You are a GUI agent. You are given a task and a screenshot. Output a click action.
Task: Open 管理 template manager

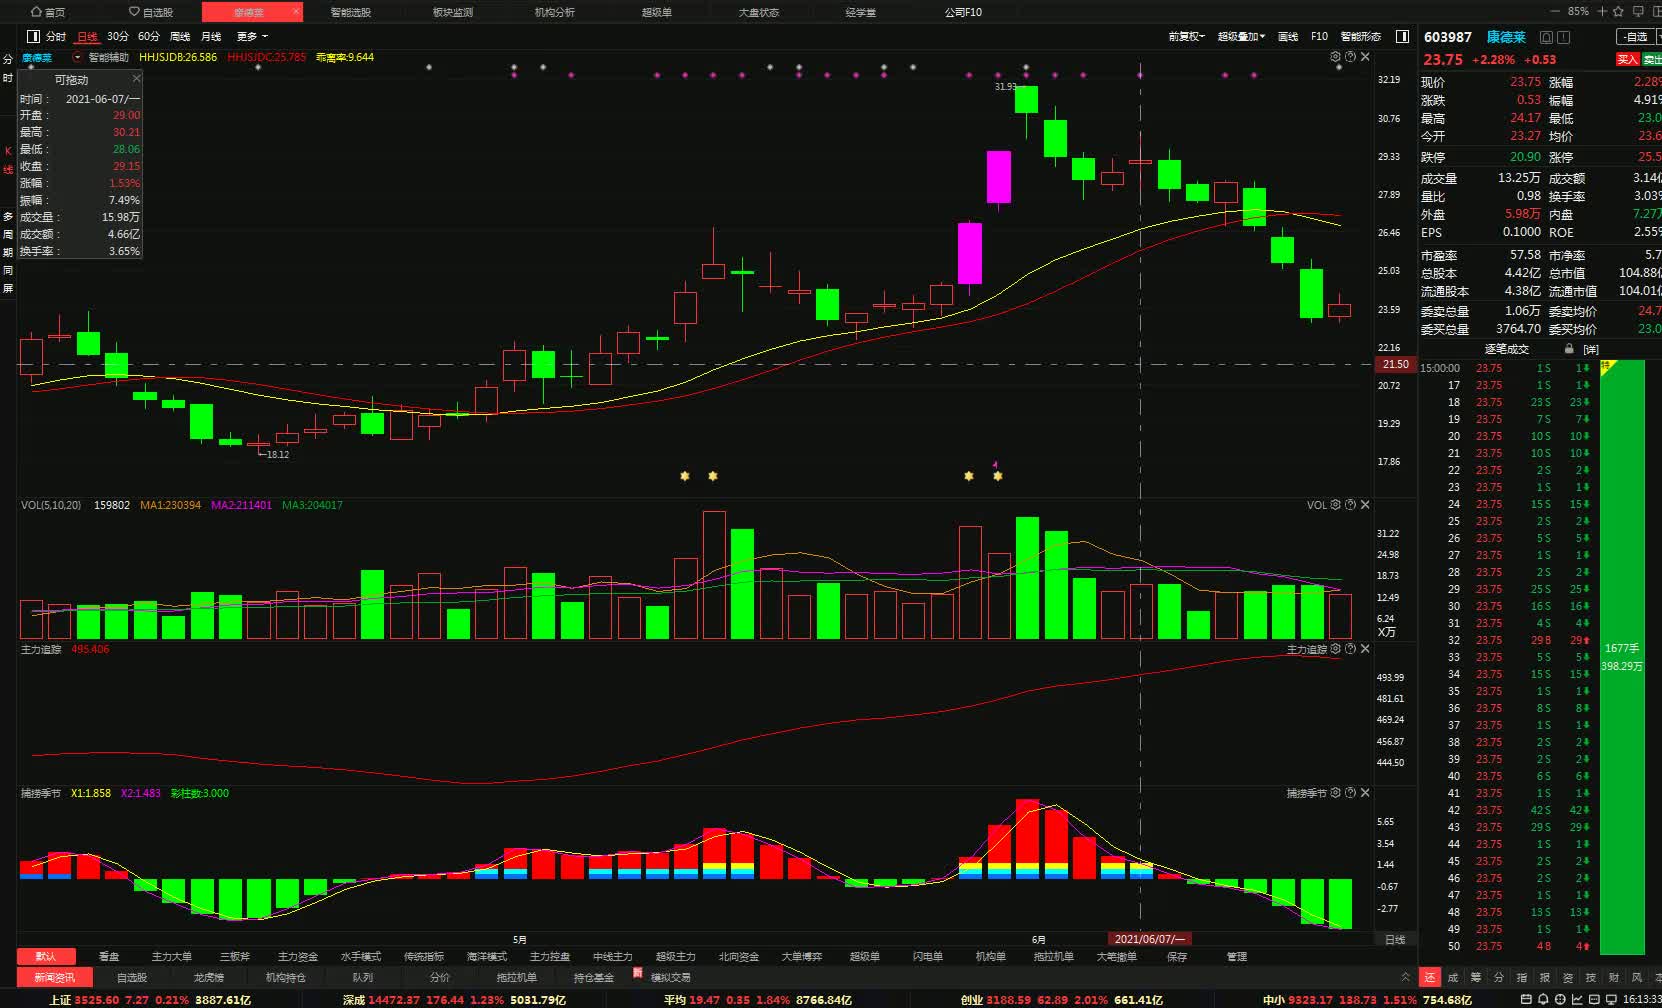1237,957
